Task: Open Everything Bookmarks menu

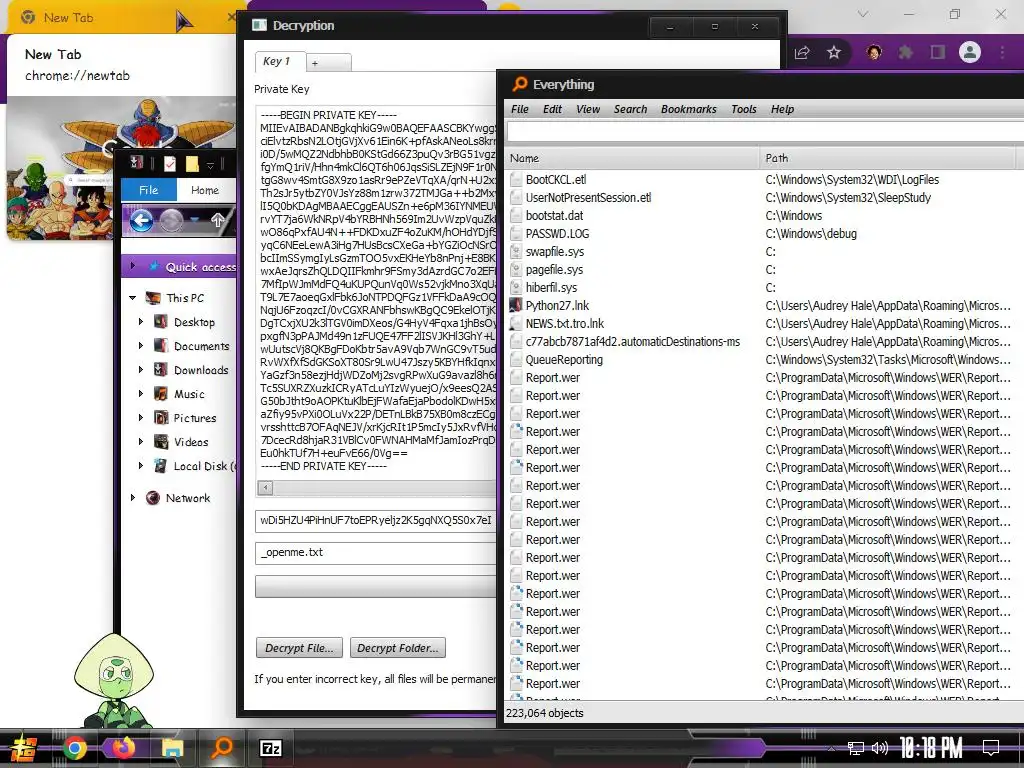Action: (x=688, y=109)
